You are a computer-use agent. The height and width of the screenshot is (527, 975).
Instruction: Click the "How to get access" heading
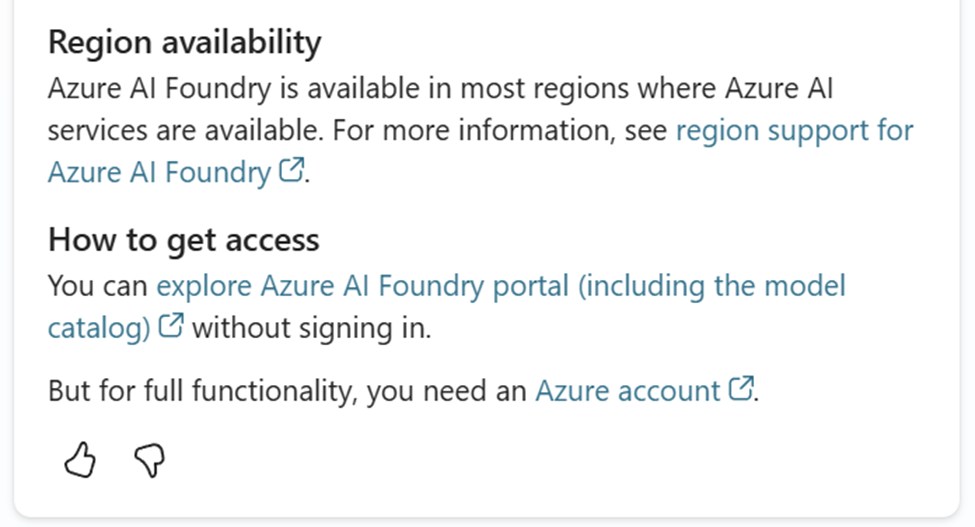[183, 240]
